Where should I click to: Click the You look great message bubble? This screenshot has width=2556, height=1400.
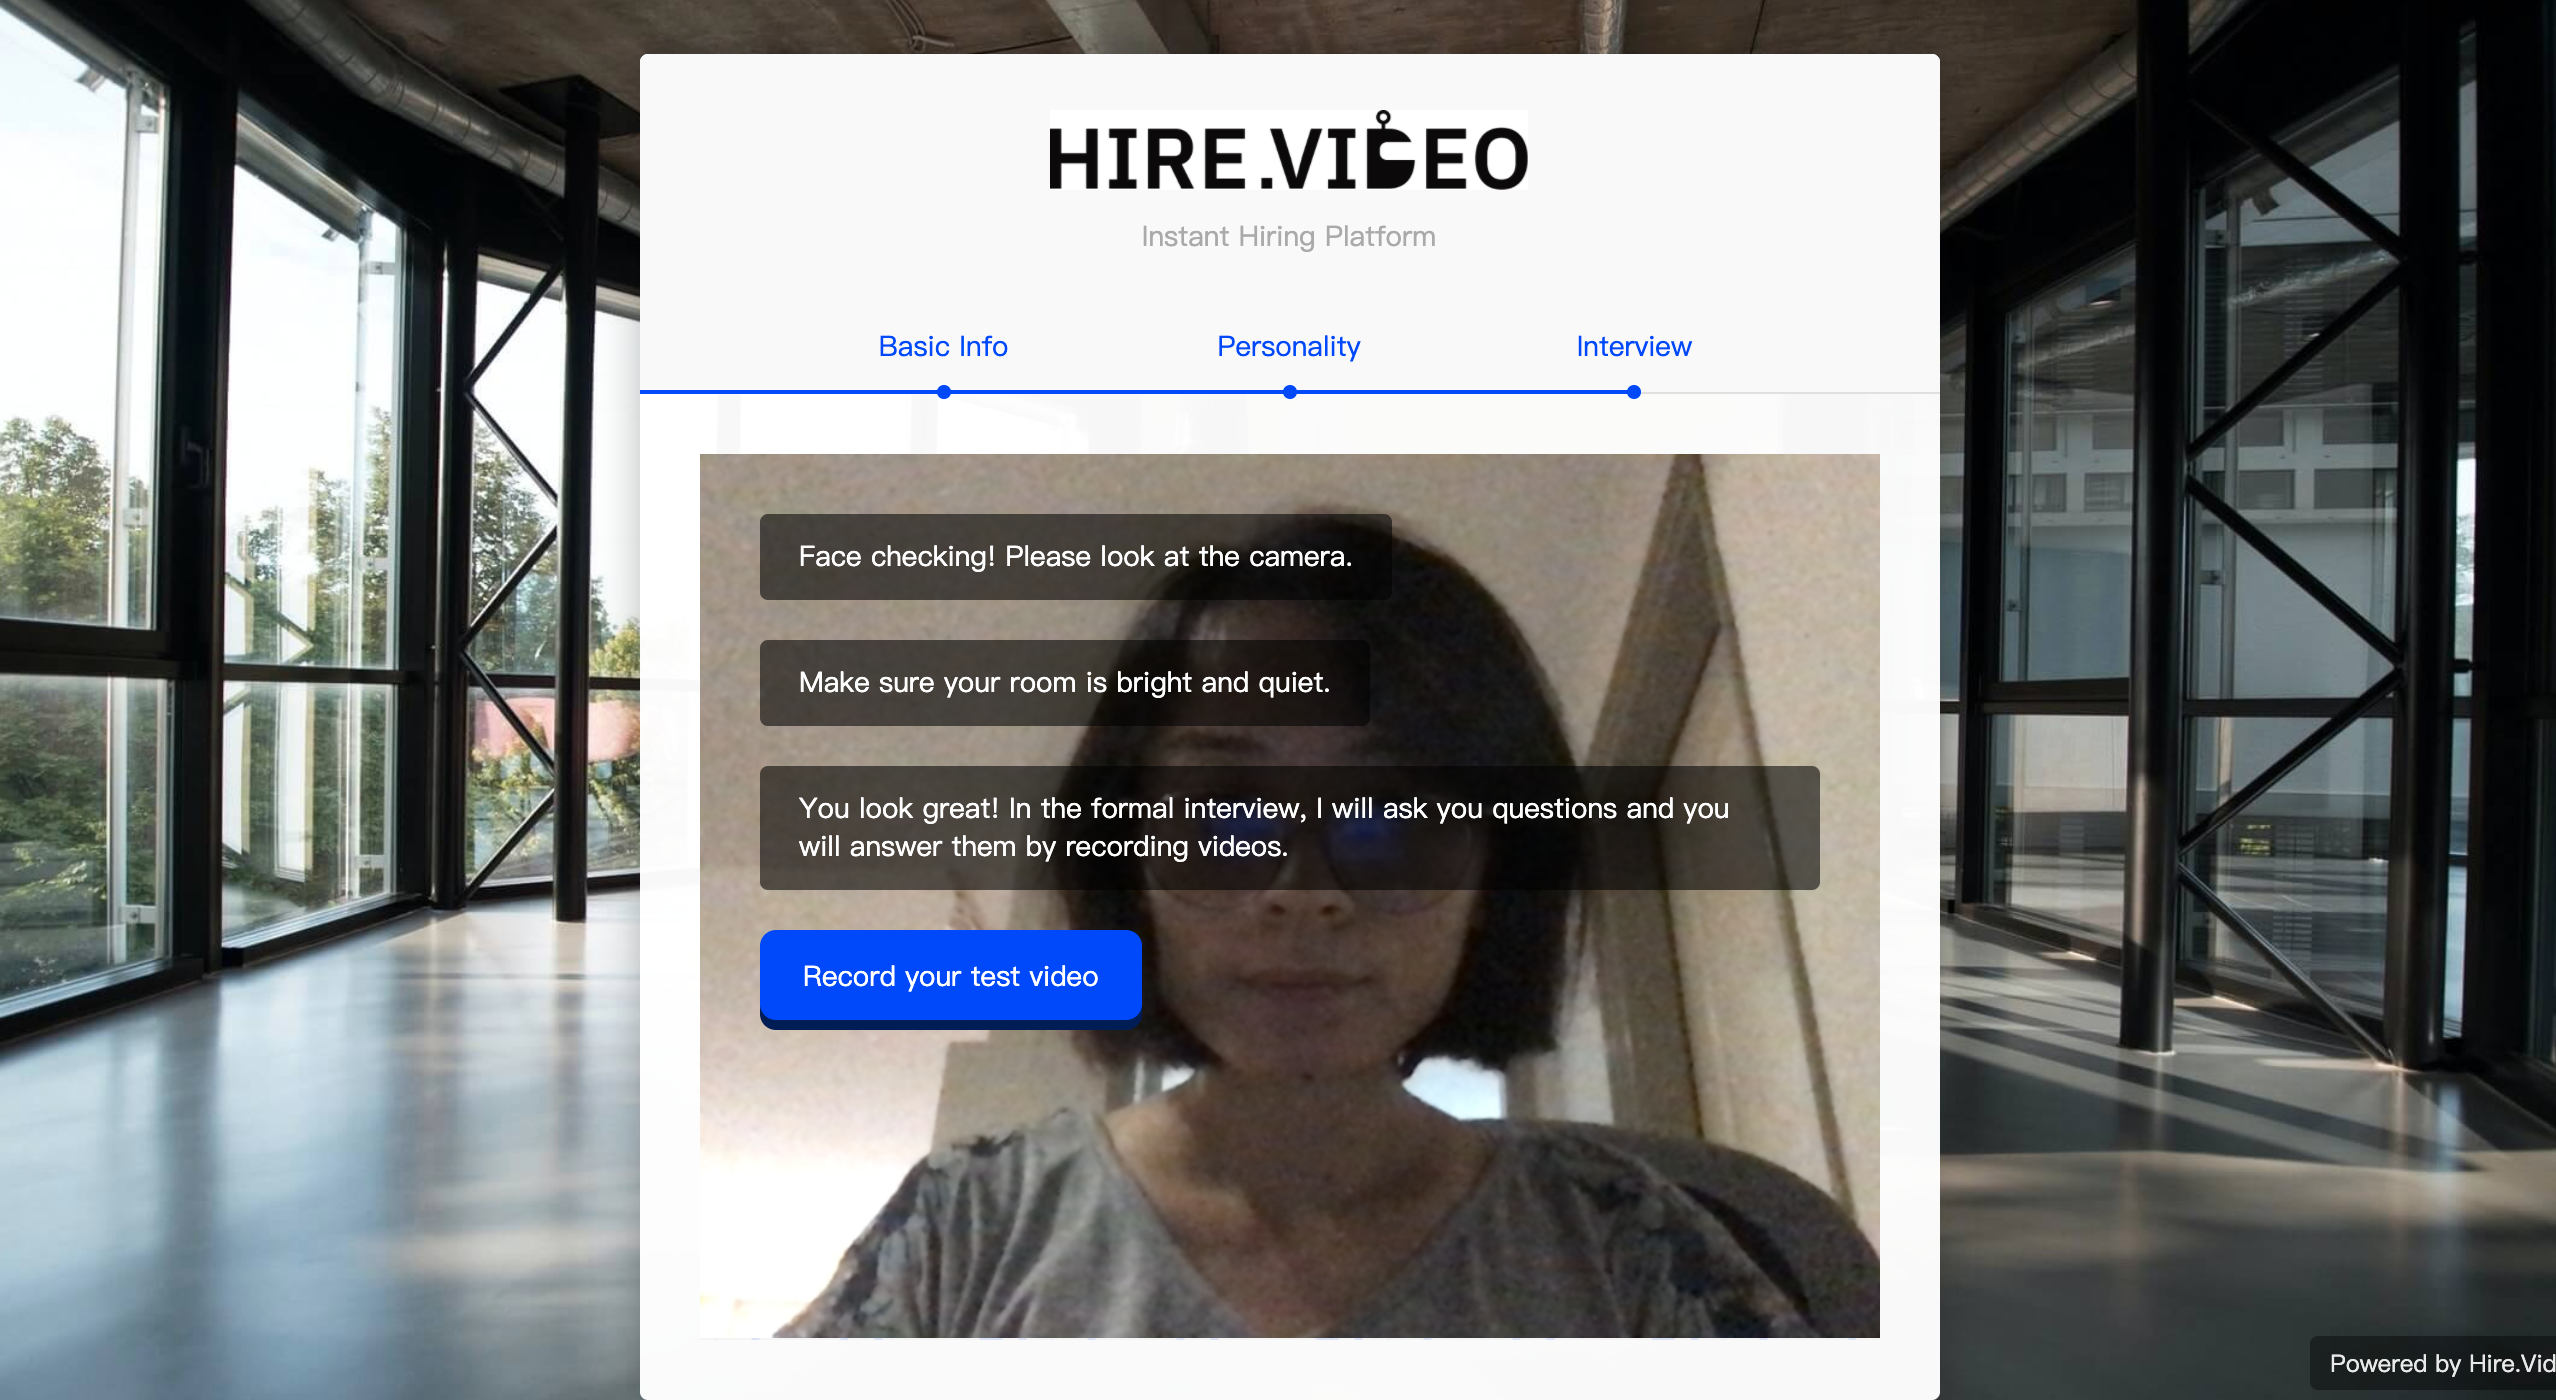1288,827
